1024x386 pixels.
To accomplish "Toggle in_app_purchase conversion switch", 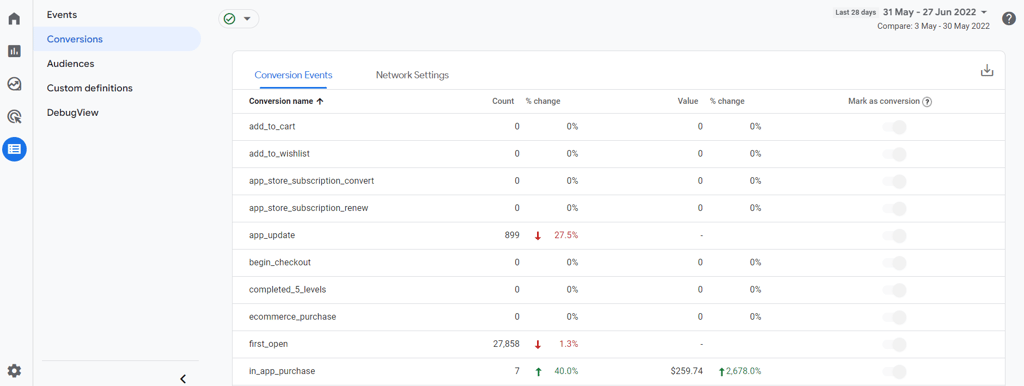I will 894,372.
